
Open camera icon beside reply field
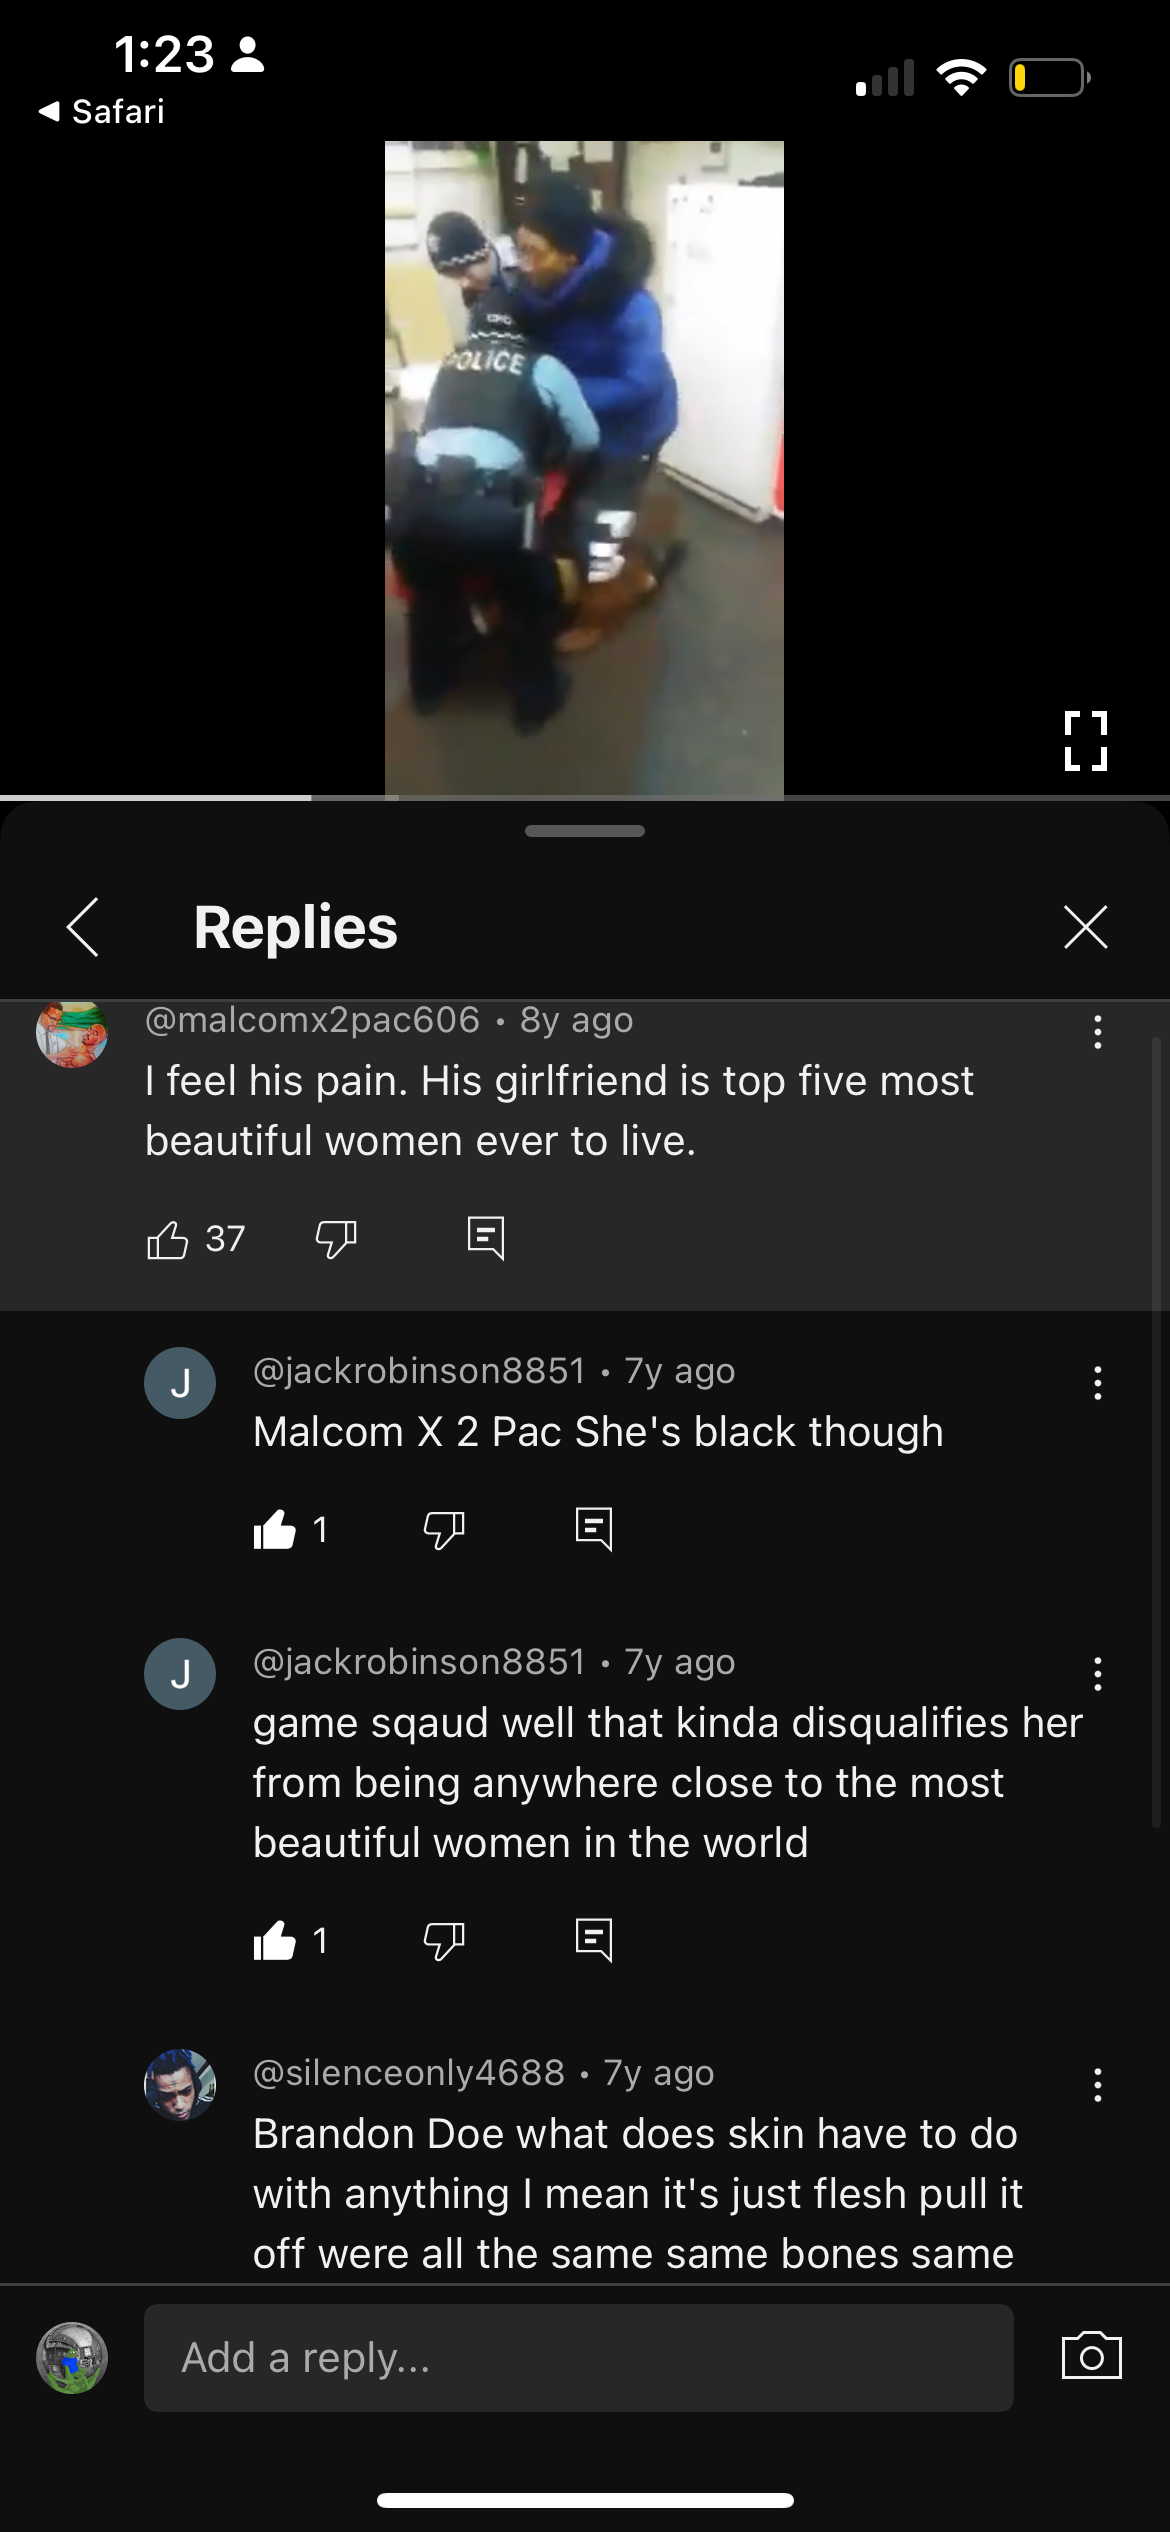click(x=1091, y=2356)
